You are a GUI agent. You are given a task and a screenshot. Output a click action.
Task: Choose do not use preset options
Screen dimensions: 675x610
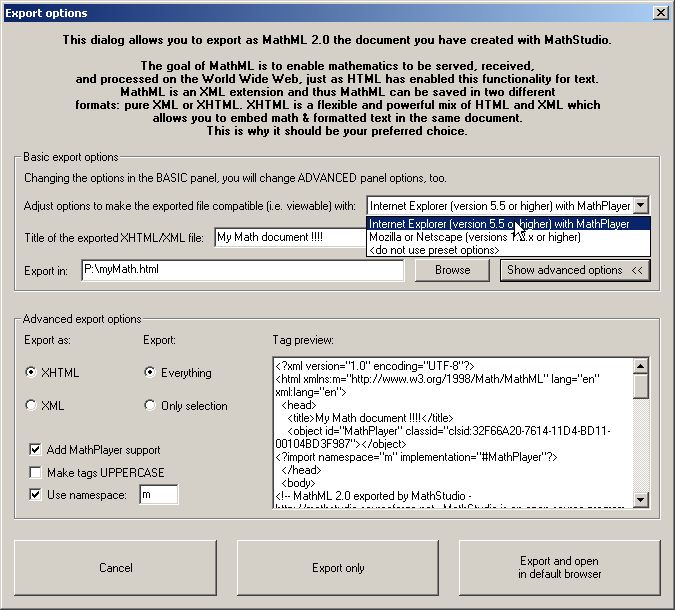(x=508, y=250)
